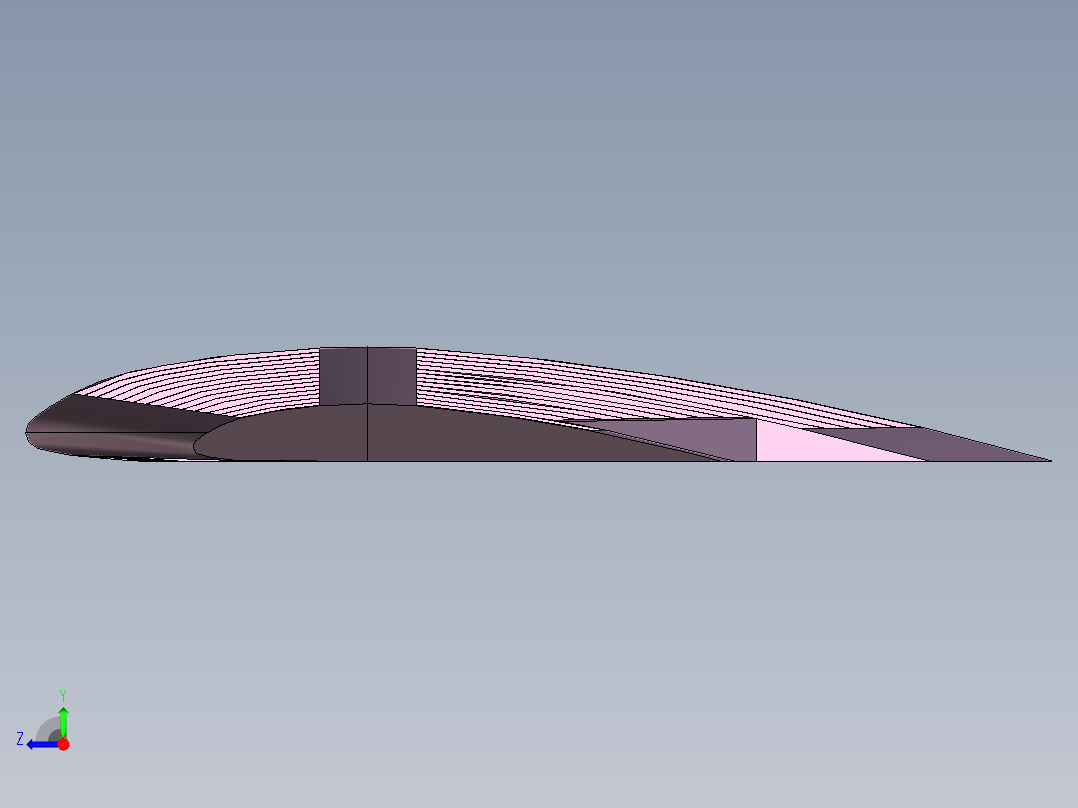Pick left half of dark rectangular block
This screenshot has height=808, width=1078.
(x=344, y=375)
